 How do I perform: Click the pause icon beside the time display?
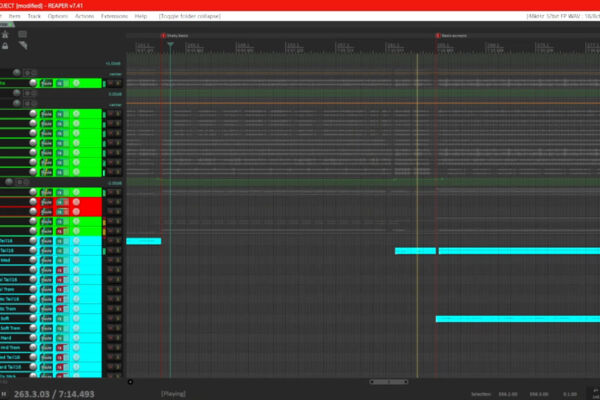[x=4, y=394]
